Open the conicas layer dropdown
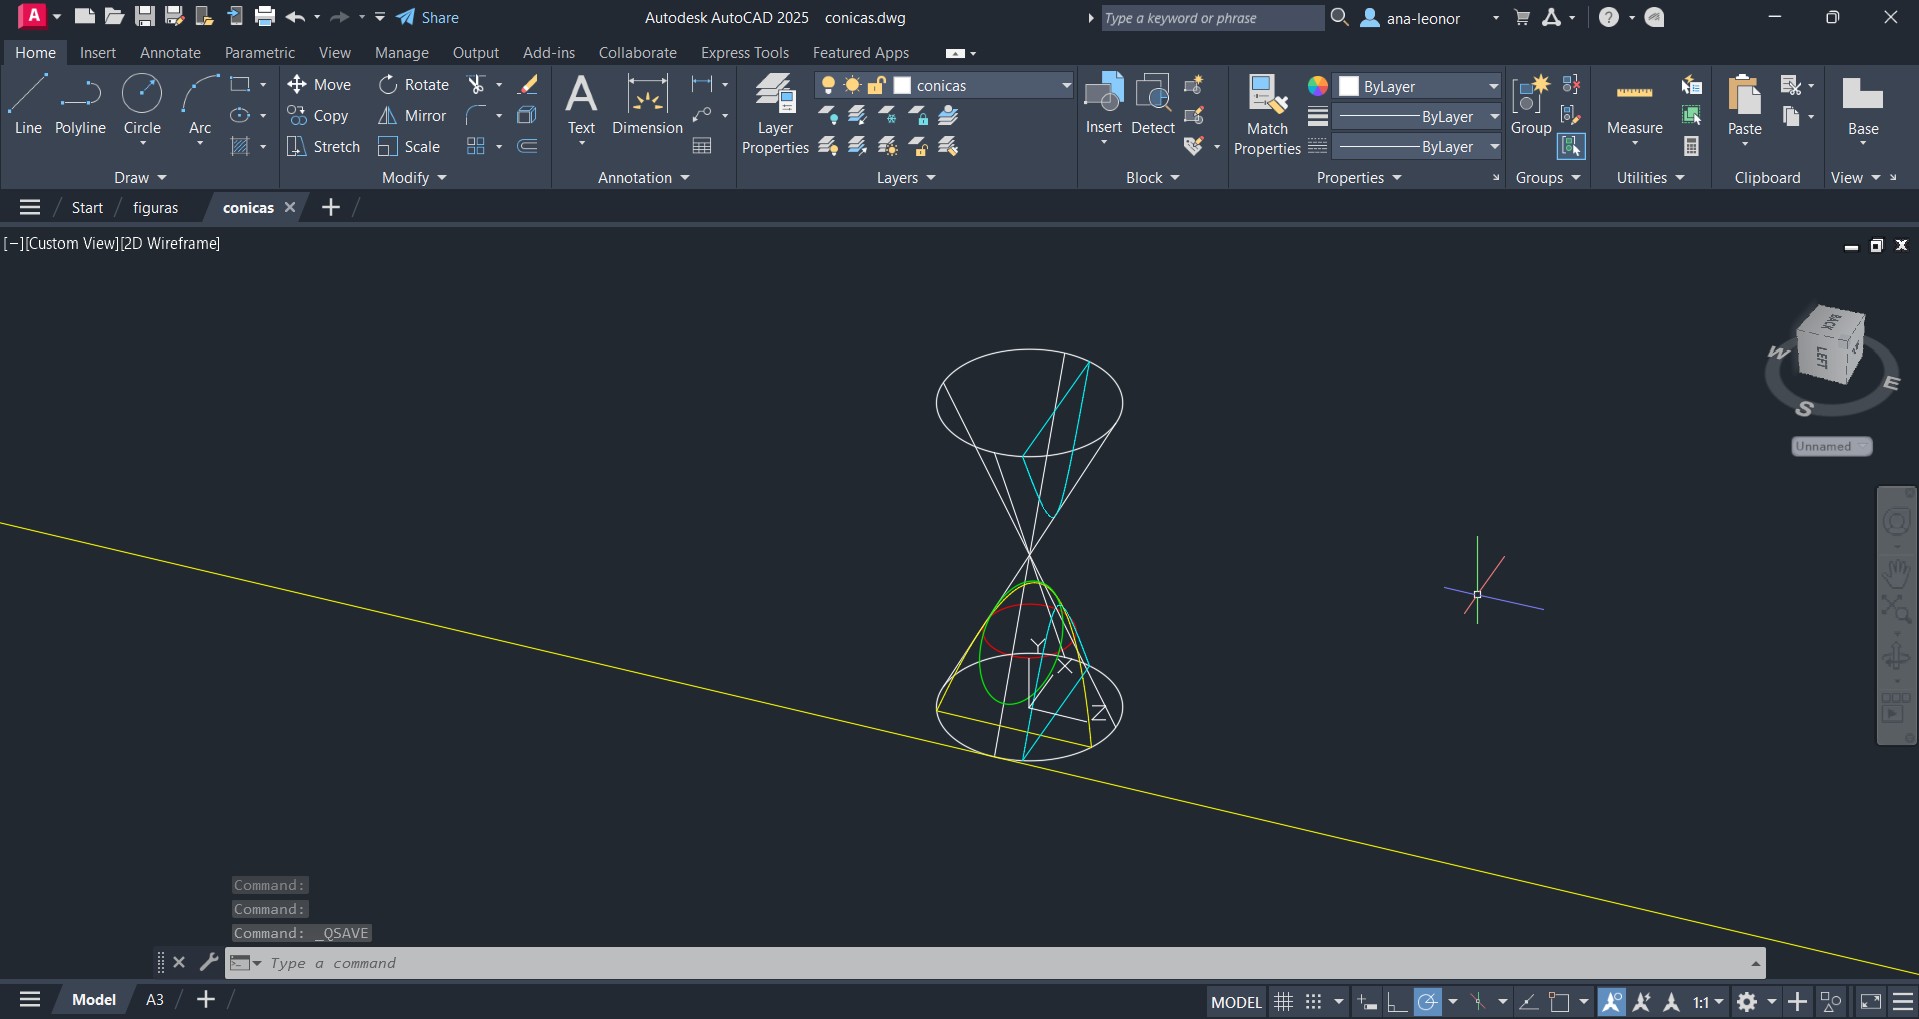Screen dimensions: 1919x1019 (1066, 86)
